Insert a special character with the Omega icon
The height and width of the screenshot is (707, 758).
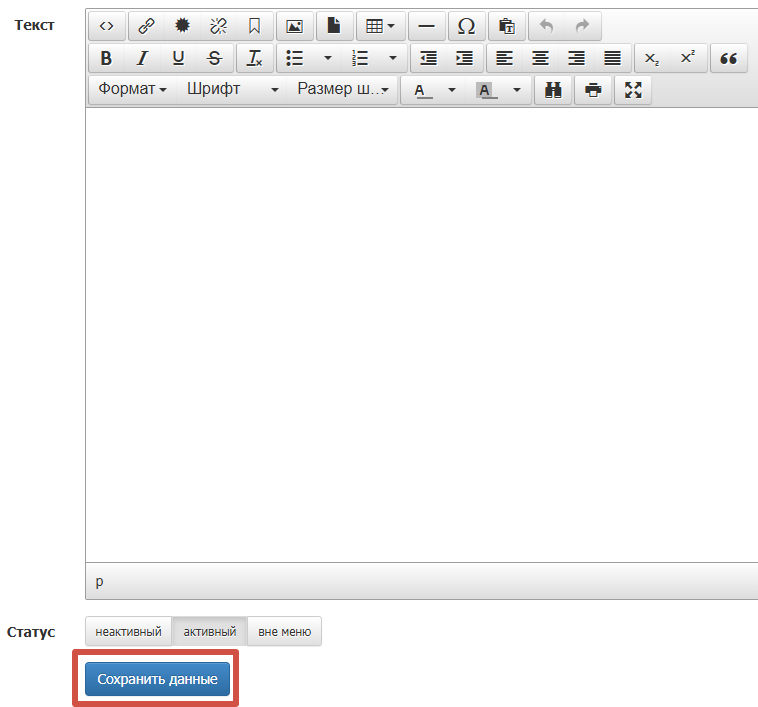point(466,26)
